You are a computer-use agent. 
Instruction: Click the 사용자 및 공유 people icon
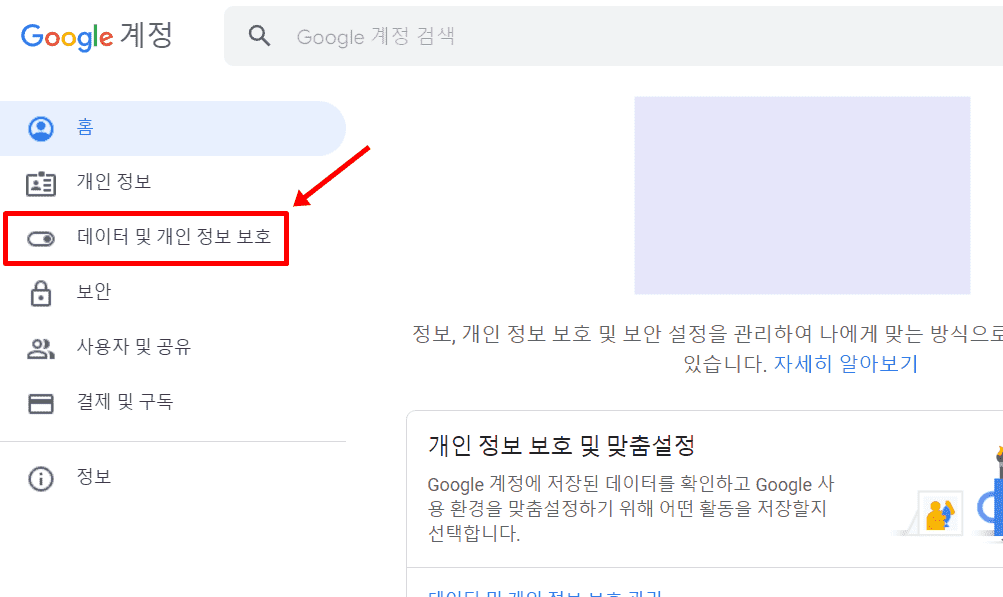click(41, 349)
